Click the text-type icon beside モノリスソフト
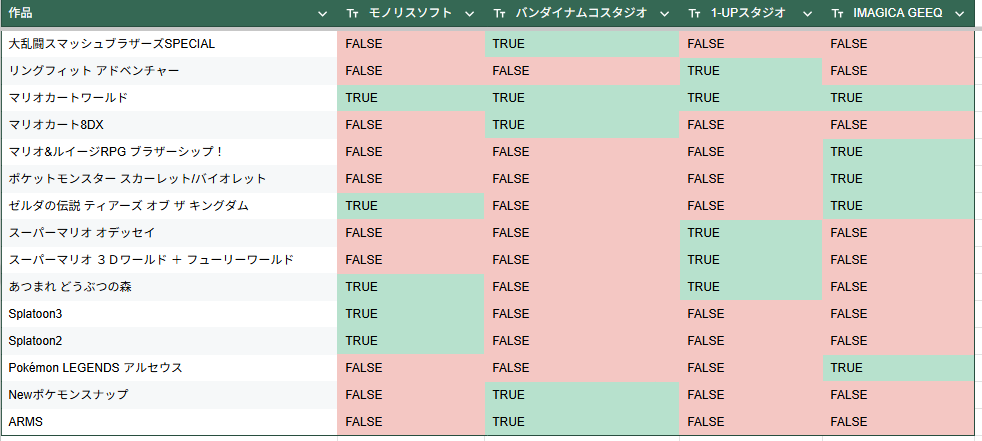Viewport: 982px width, 441px height. (x=352, y=14)
